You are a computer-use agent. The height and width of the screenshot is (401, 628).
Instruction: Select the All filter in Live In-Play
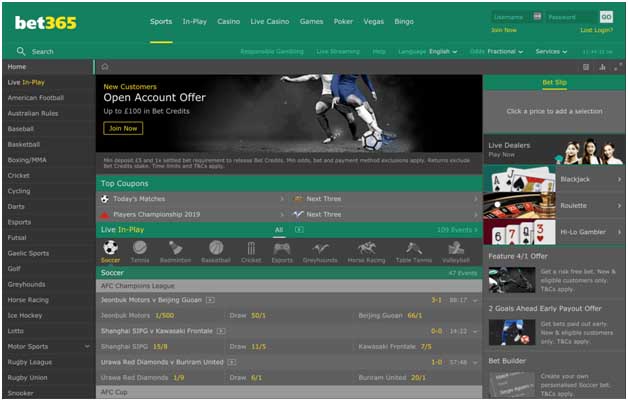coord(279,230)
